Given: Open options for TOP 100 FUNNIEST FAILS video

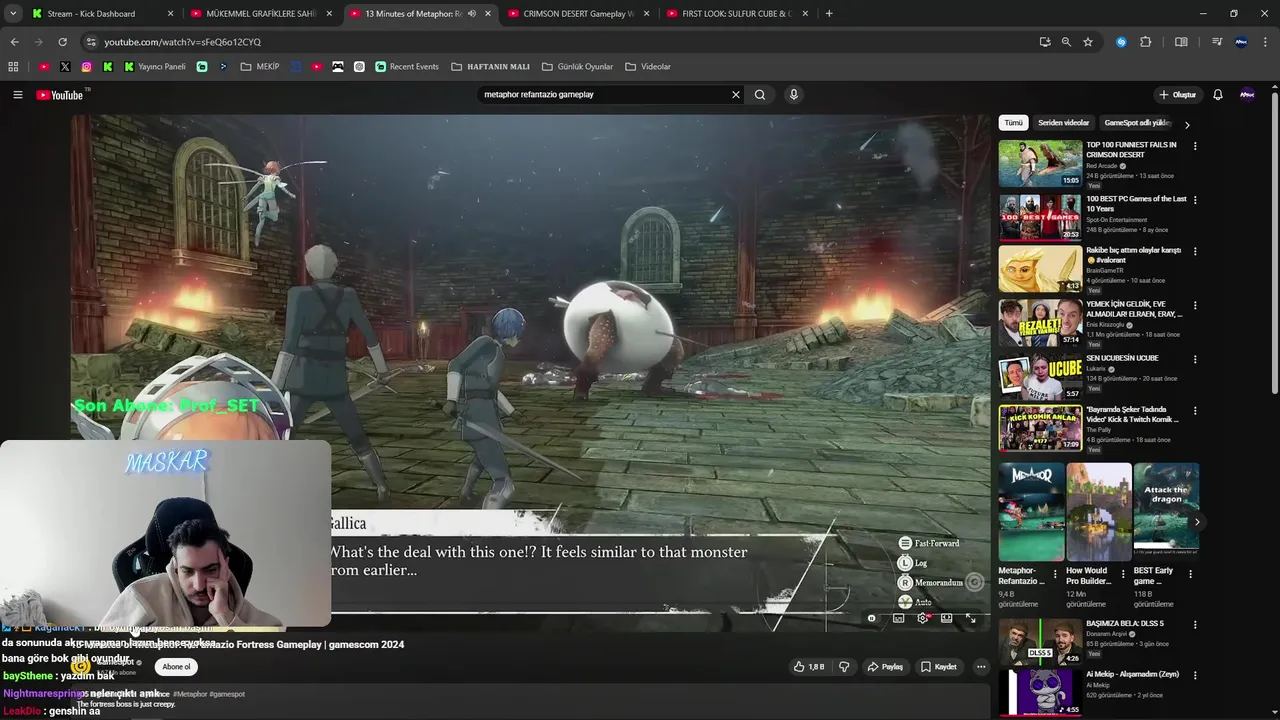Looking at the screenshot, I should click(1195, 146).
